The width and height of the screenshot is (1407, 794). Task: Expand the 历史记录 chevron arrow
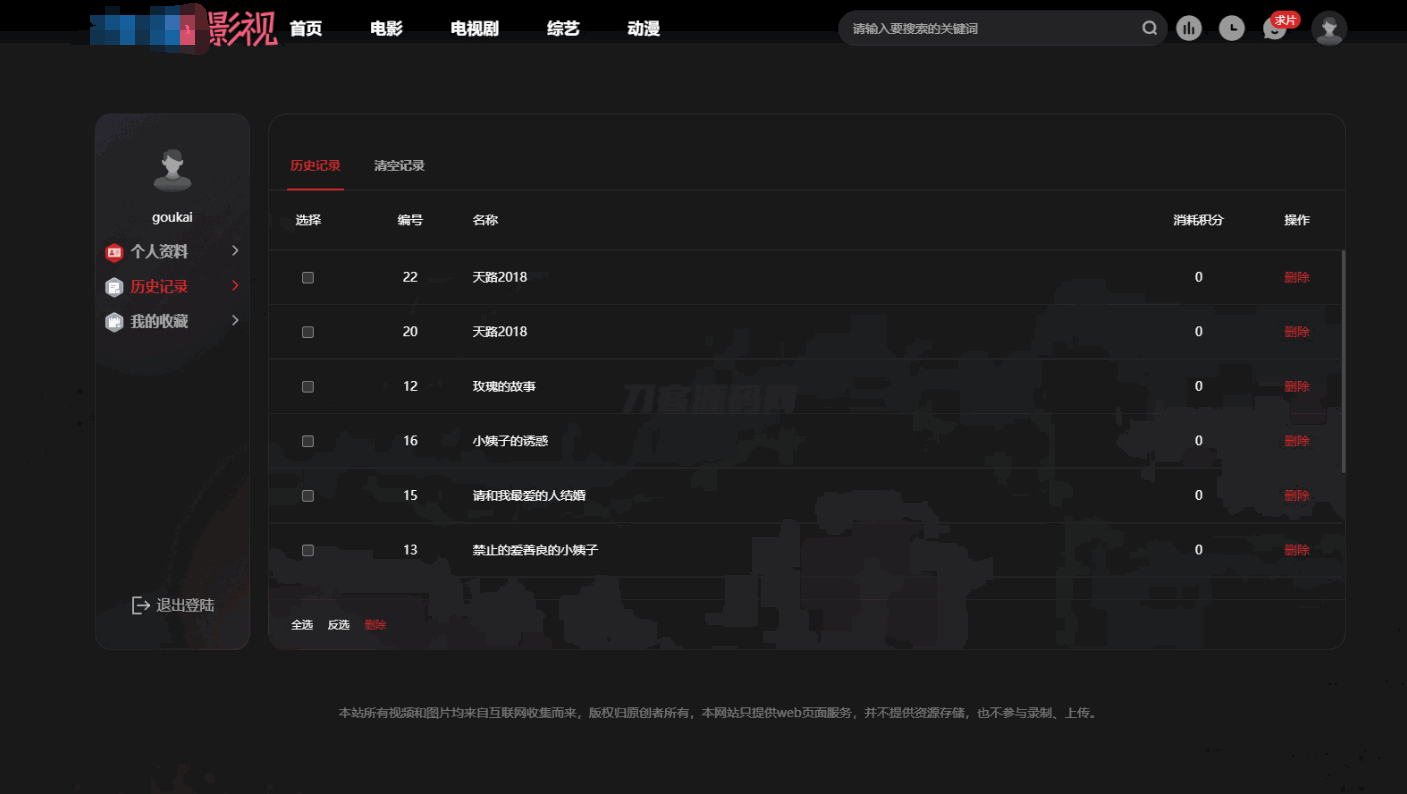coord(235,286)
